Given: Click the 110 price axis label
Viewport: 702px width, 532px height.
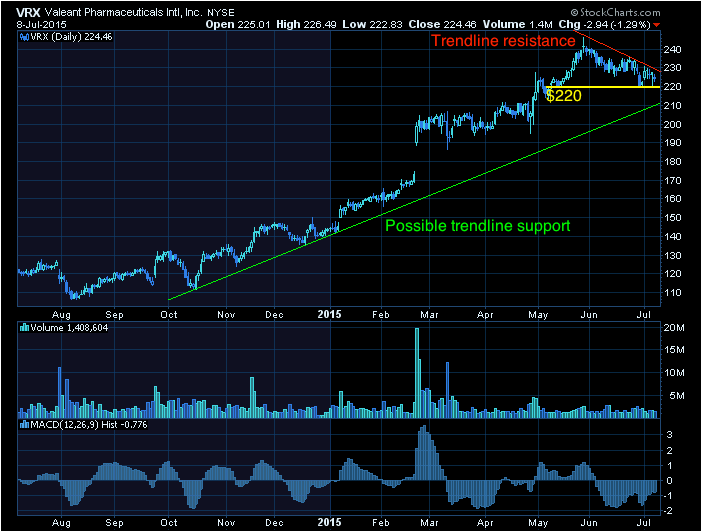Looking at the screenshot, I should 672,292.
